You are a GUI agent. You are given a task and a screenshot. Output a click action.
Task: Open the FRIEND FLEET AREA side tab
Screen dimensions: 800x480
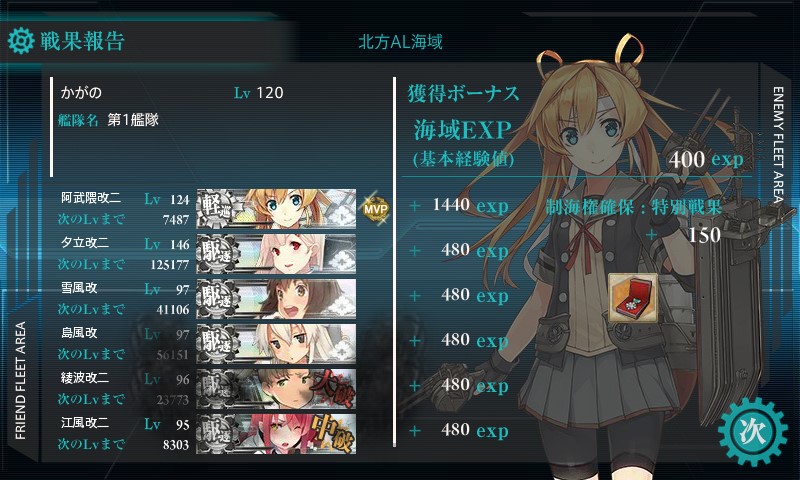pos(20,381)
